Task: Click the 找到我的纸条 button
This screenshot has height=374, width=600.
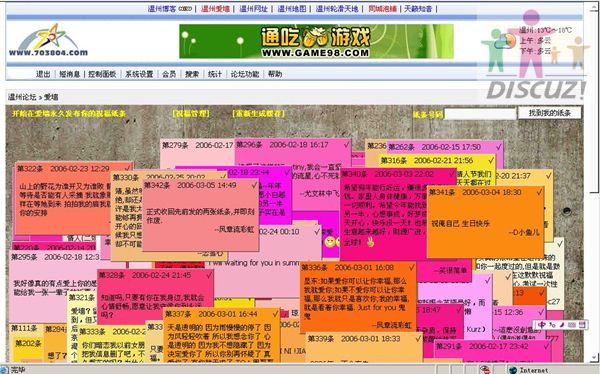Action: pyautogui.click(x=549, y=113)
